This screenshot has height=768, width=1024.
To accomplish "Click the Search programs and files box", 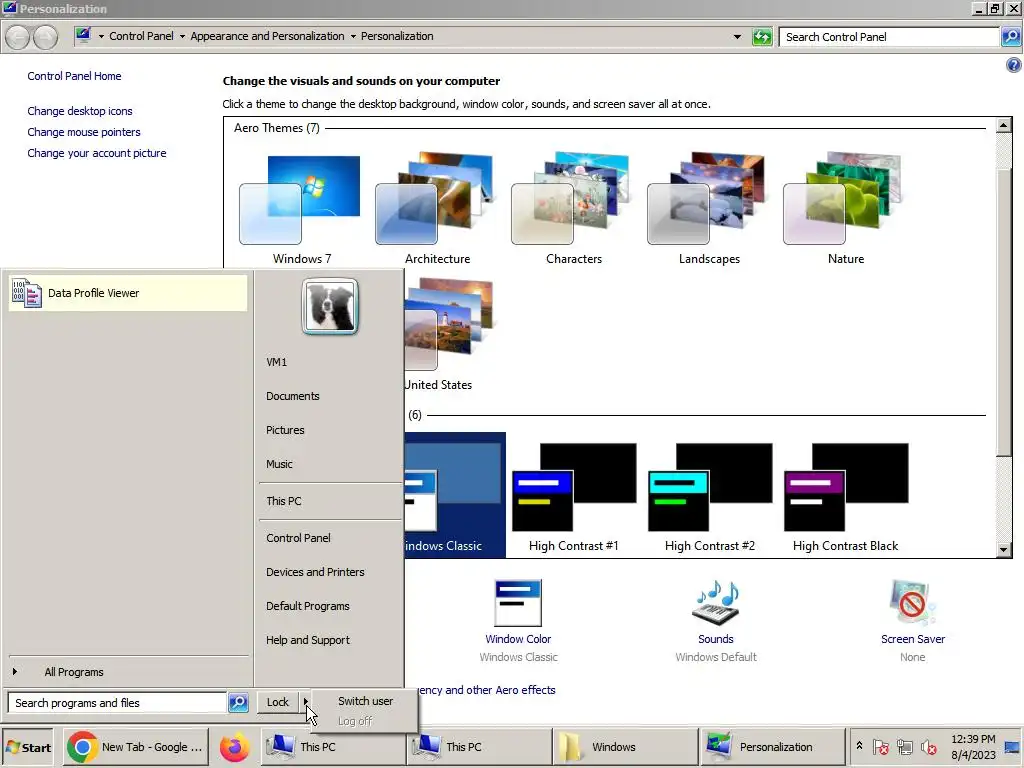I will (x=118, y=703).
